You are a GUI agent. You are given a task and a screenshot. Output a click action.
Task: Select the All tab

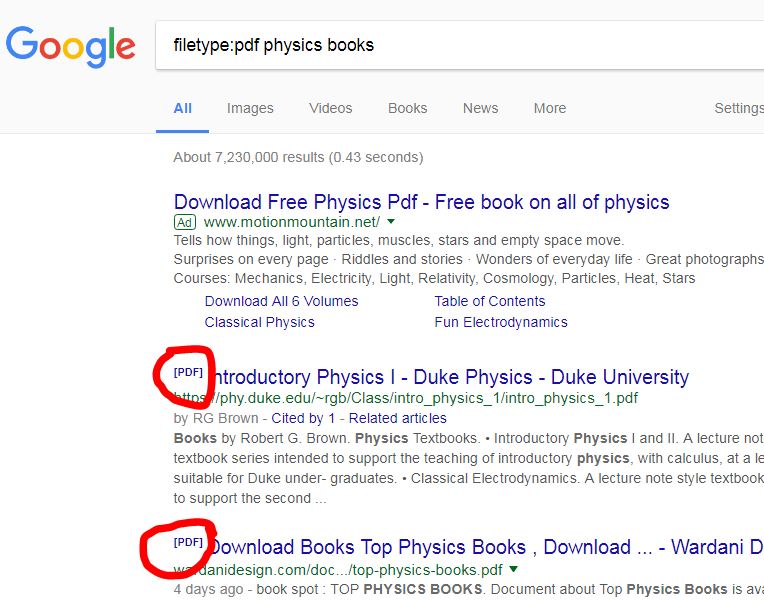coord(183,108)
